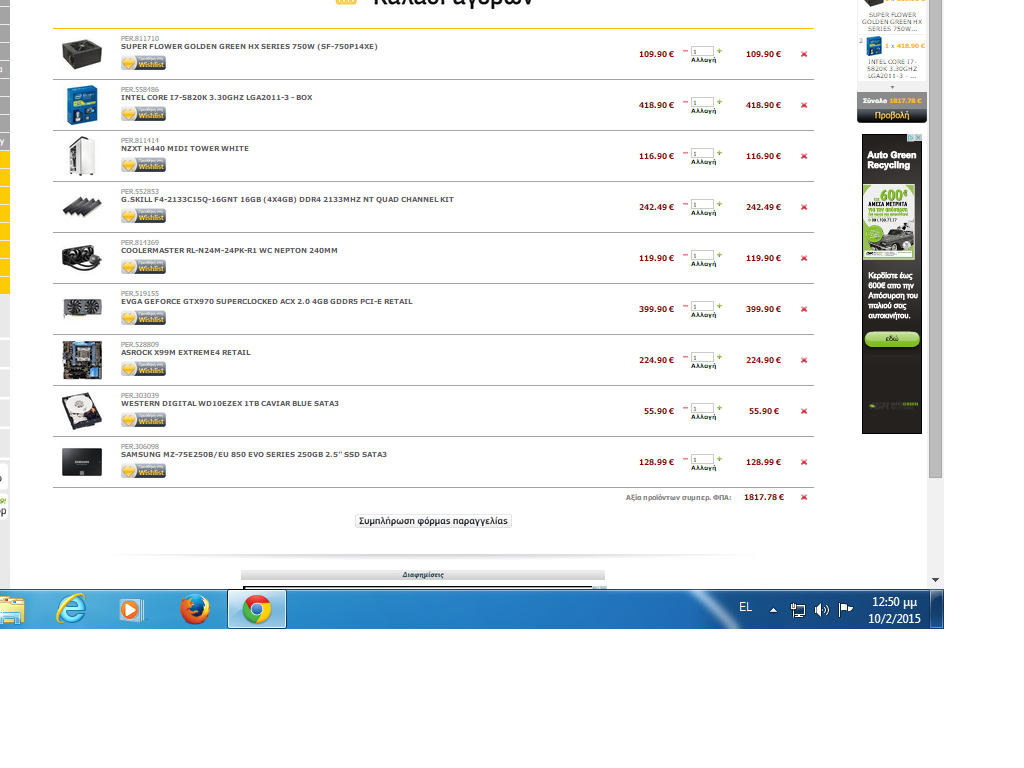
Task: Open ASRock motherboard thumbnail
Action: point(82,360)
